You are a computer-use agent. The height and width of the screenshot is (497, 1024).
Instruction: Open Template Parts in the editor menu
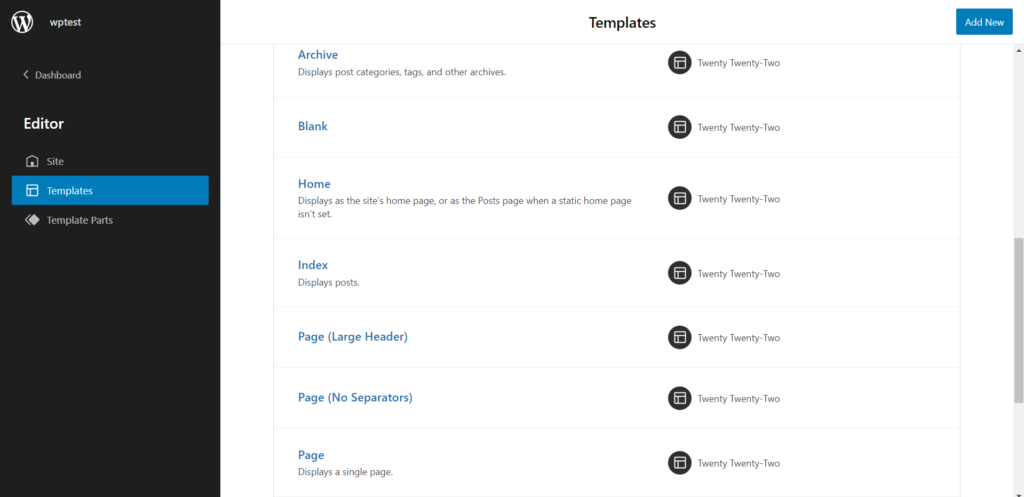click(x=79, y=220)
